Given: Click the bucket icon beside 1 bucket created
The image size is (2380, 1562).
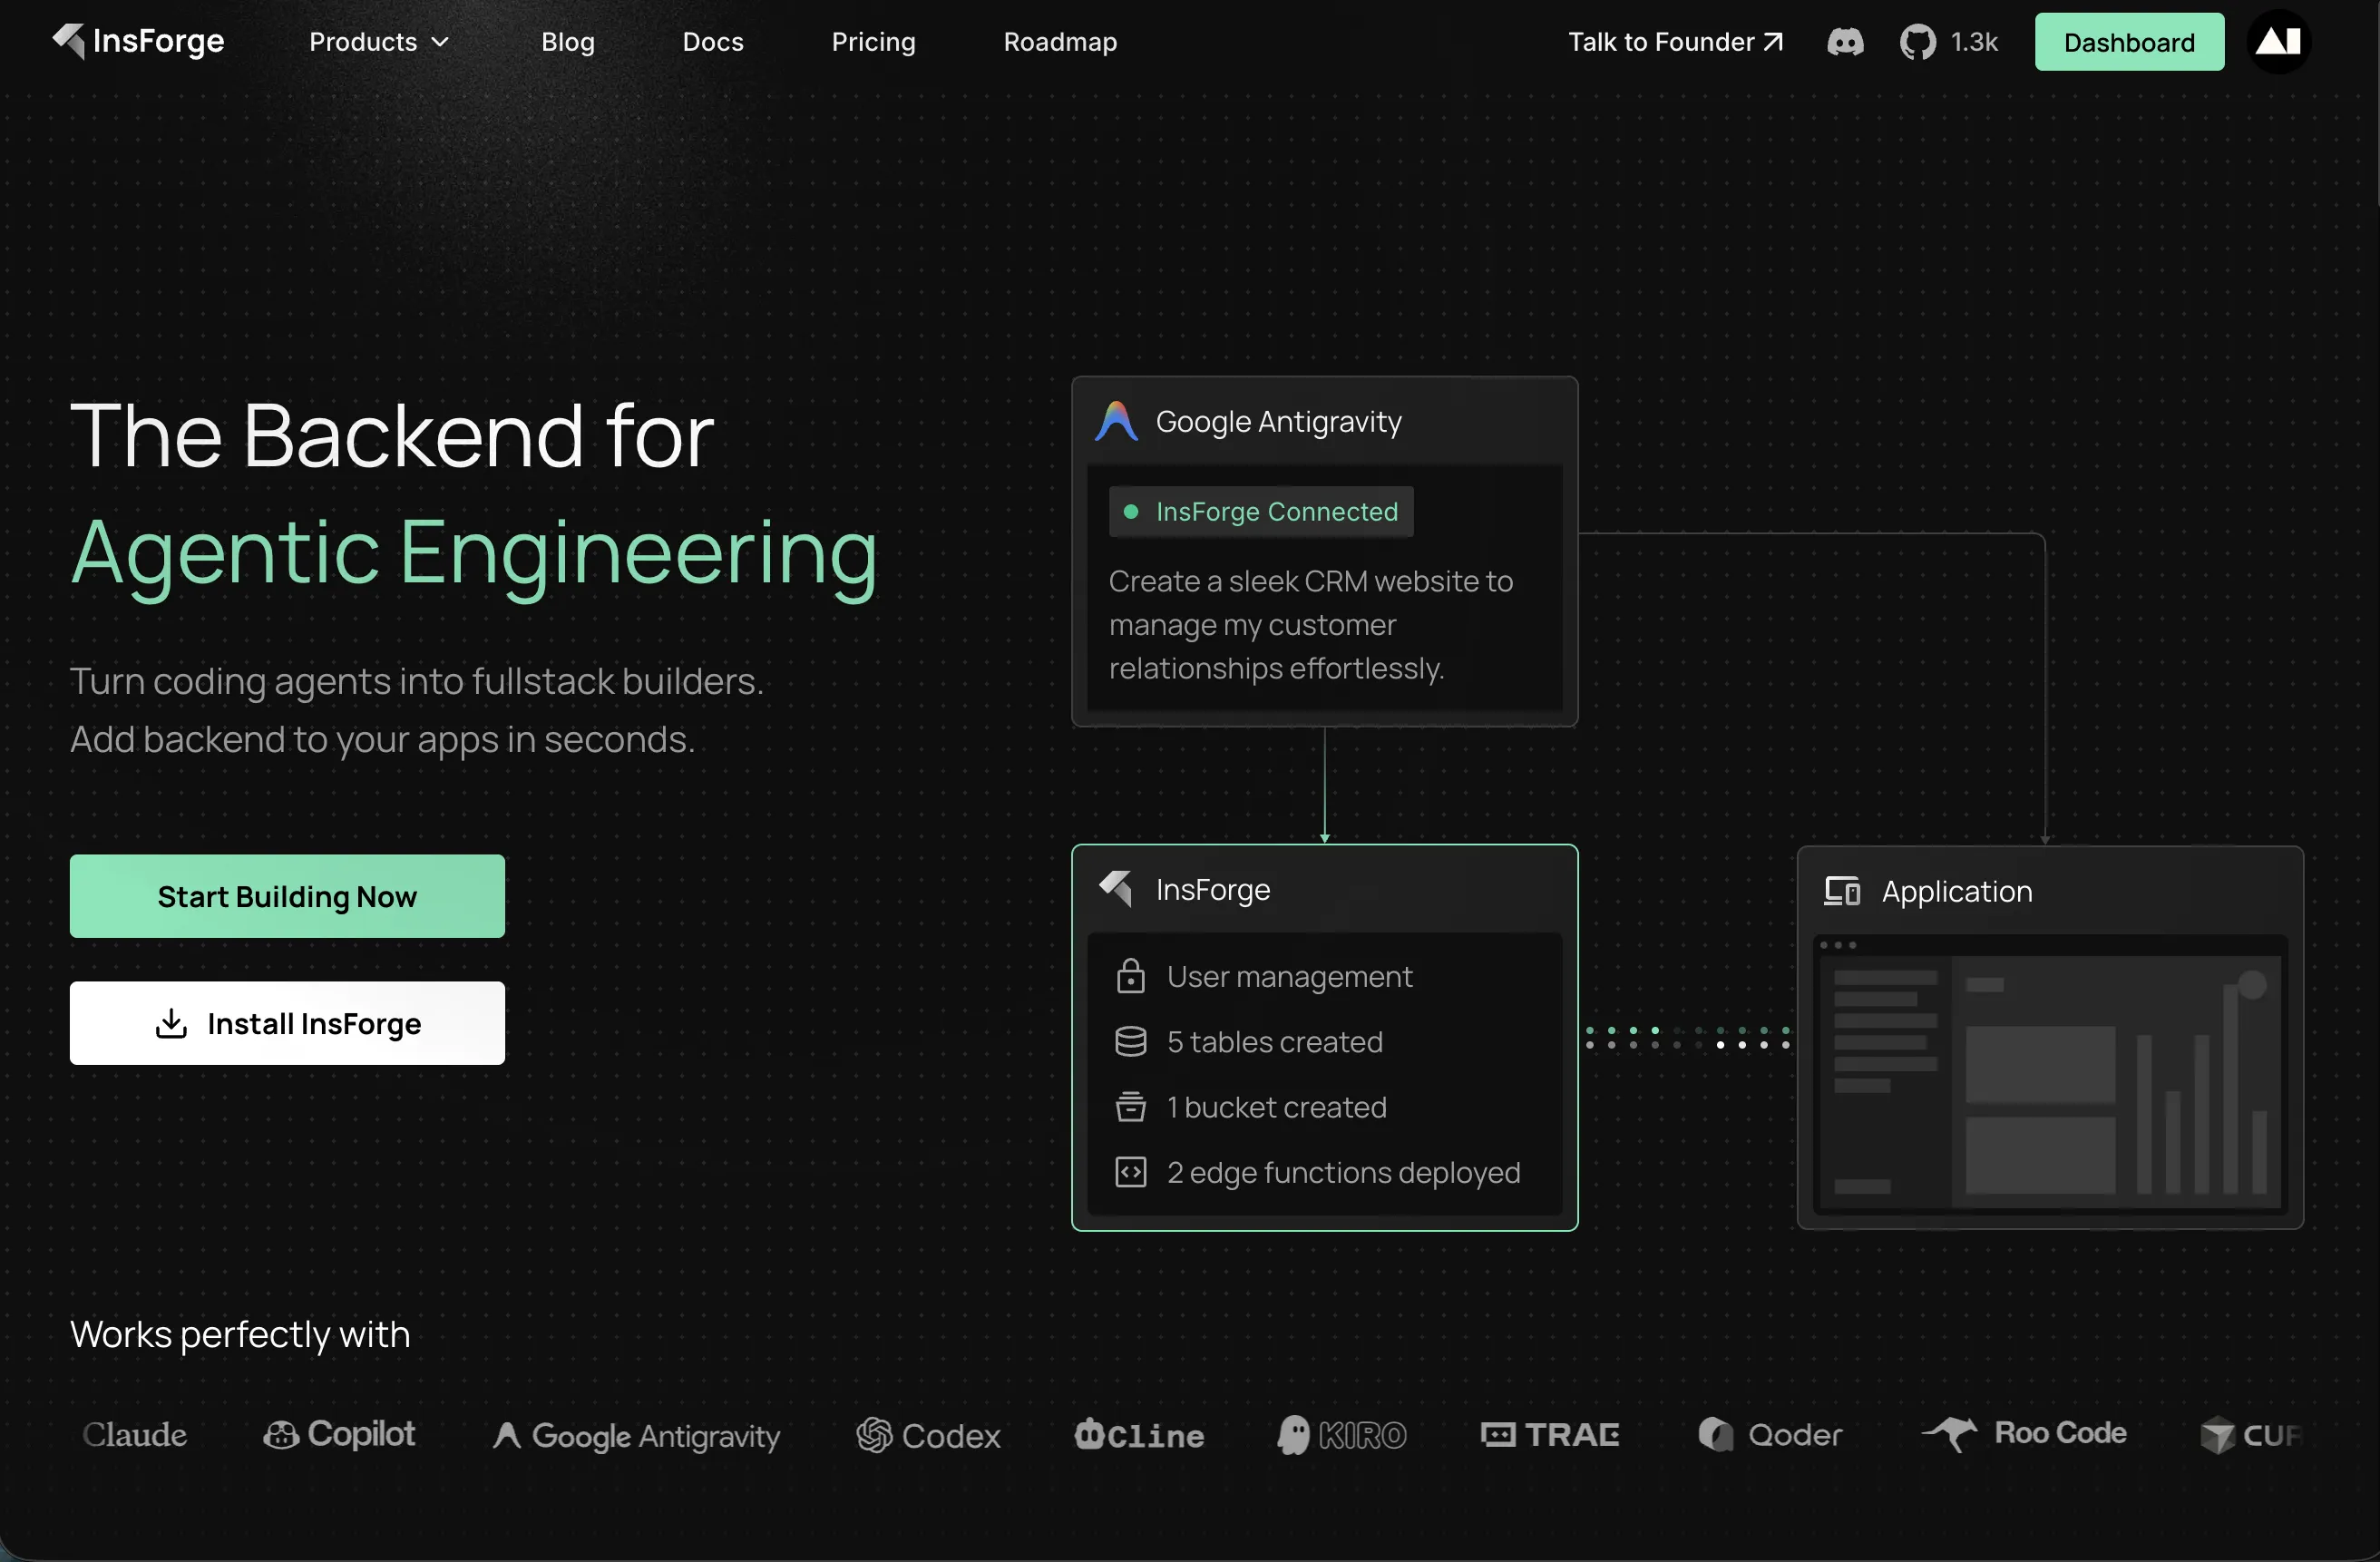Looking at the screenshot, I should (x=1130, y=1107).
